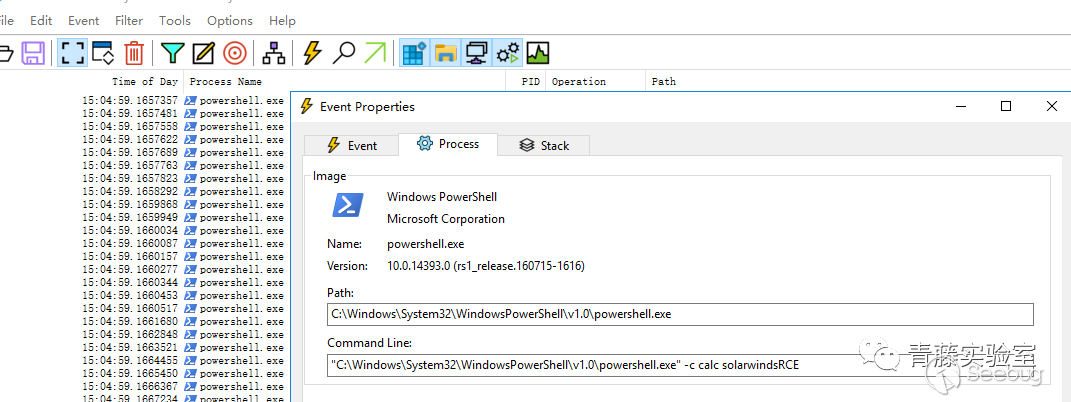The width and height of the screenshot is (1071, 402).
Task: Select event row 15:04:59.1663521
Action: pyautogui.click(x=183, y=347)
